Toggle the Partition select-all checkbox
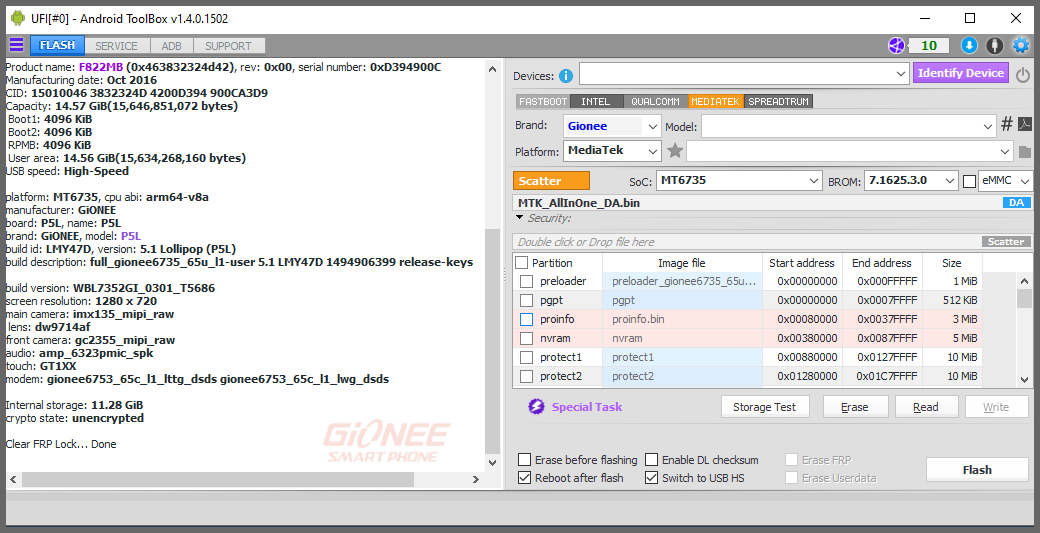The height and width of the screenshot is (533, 1040). point(522,263)
